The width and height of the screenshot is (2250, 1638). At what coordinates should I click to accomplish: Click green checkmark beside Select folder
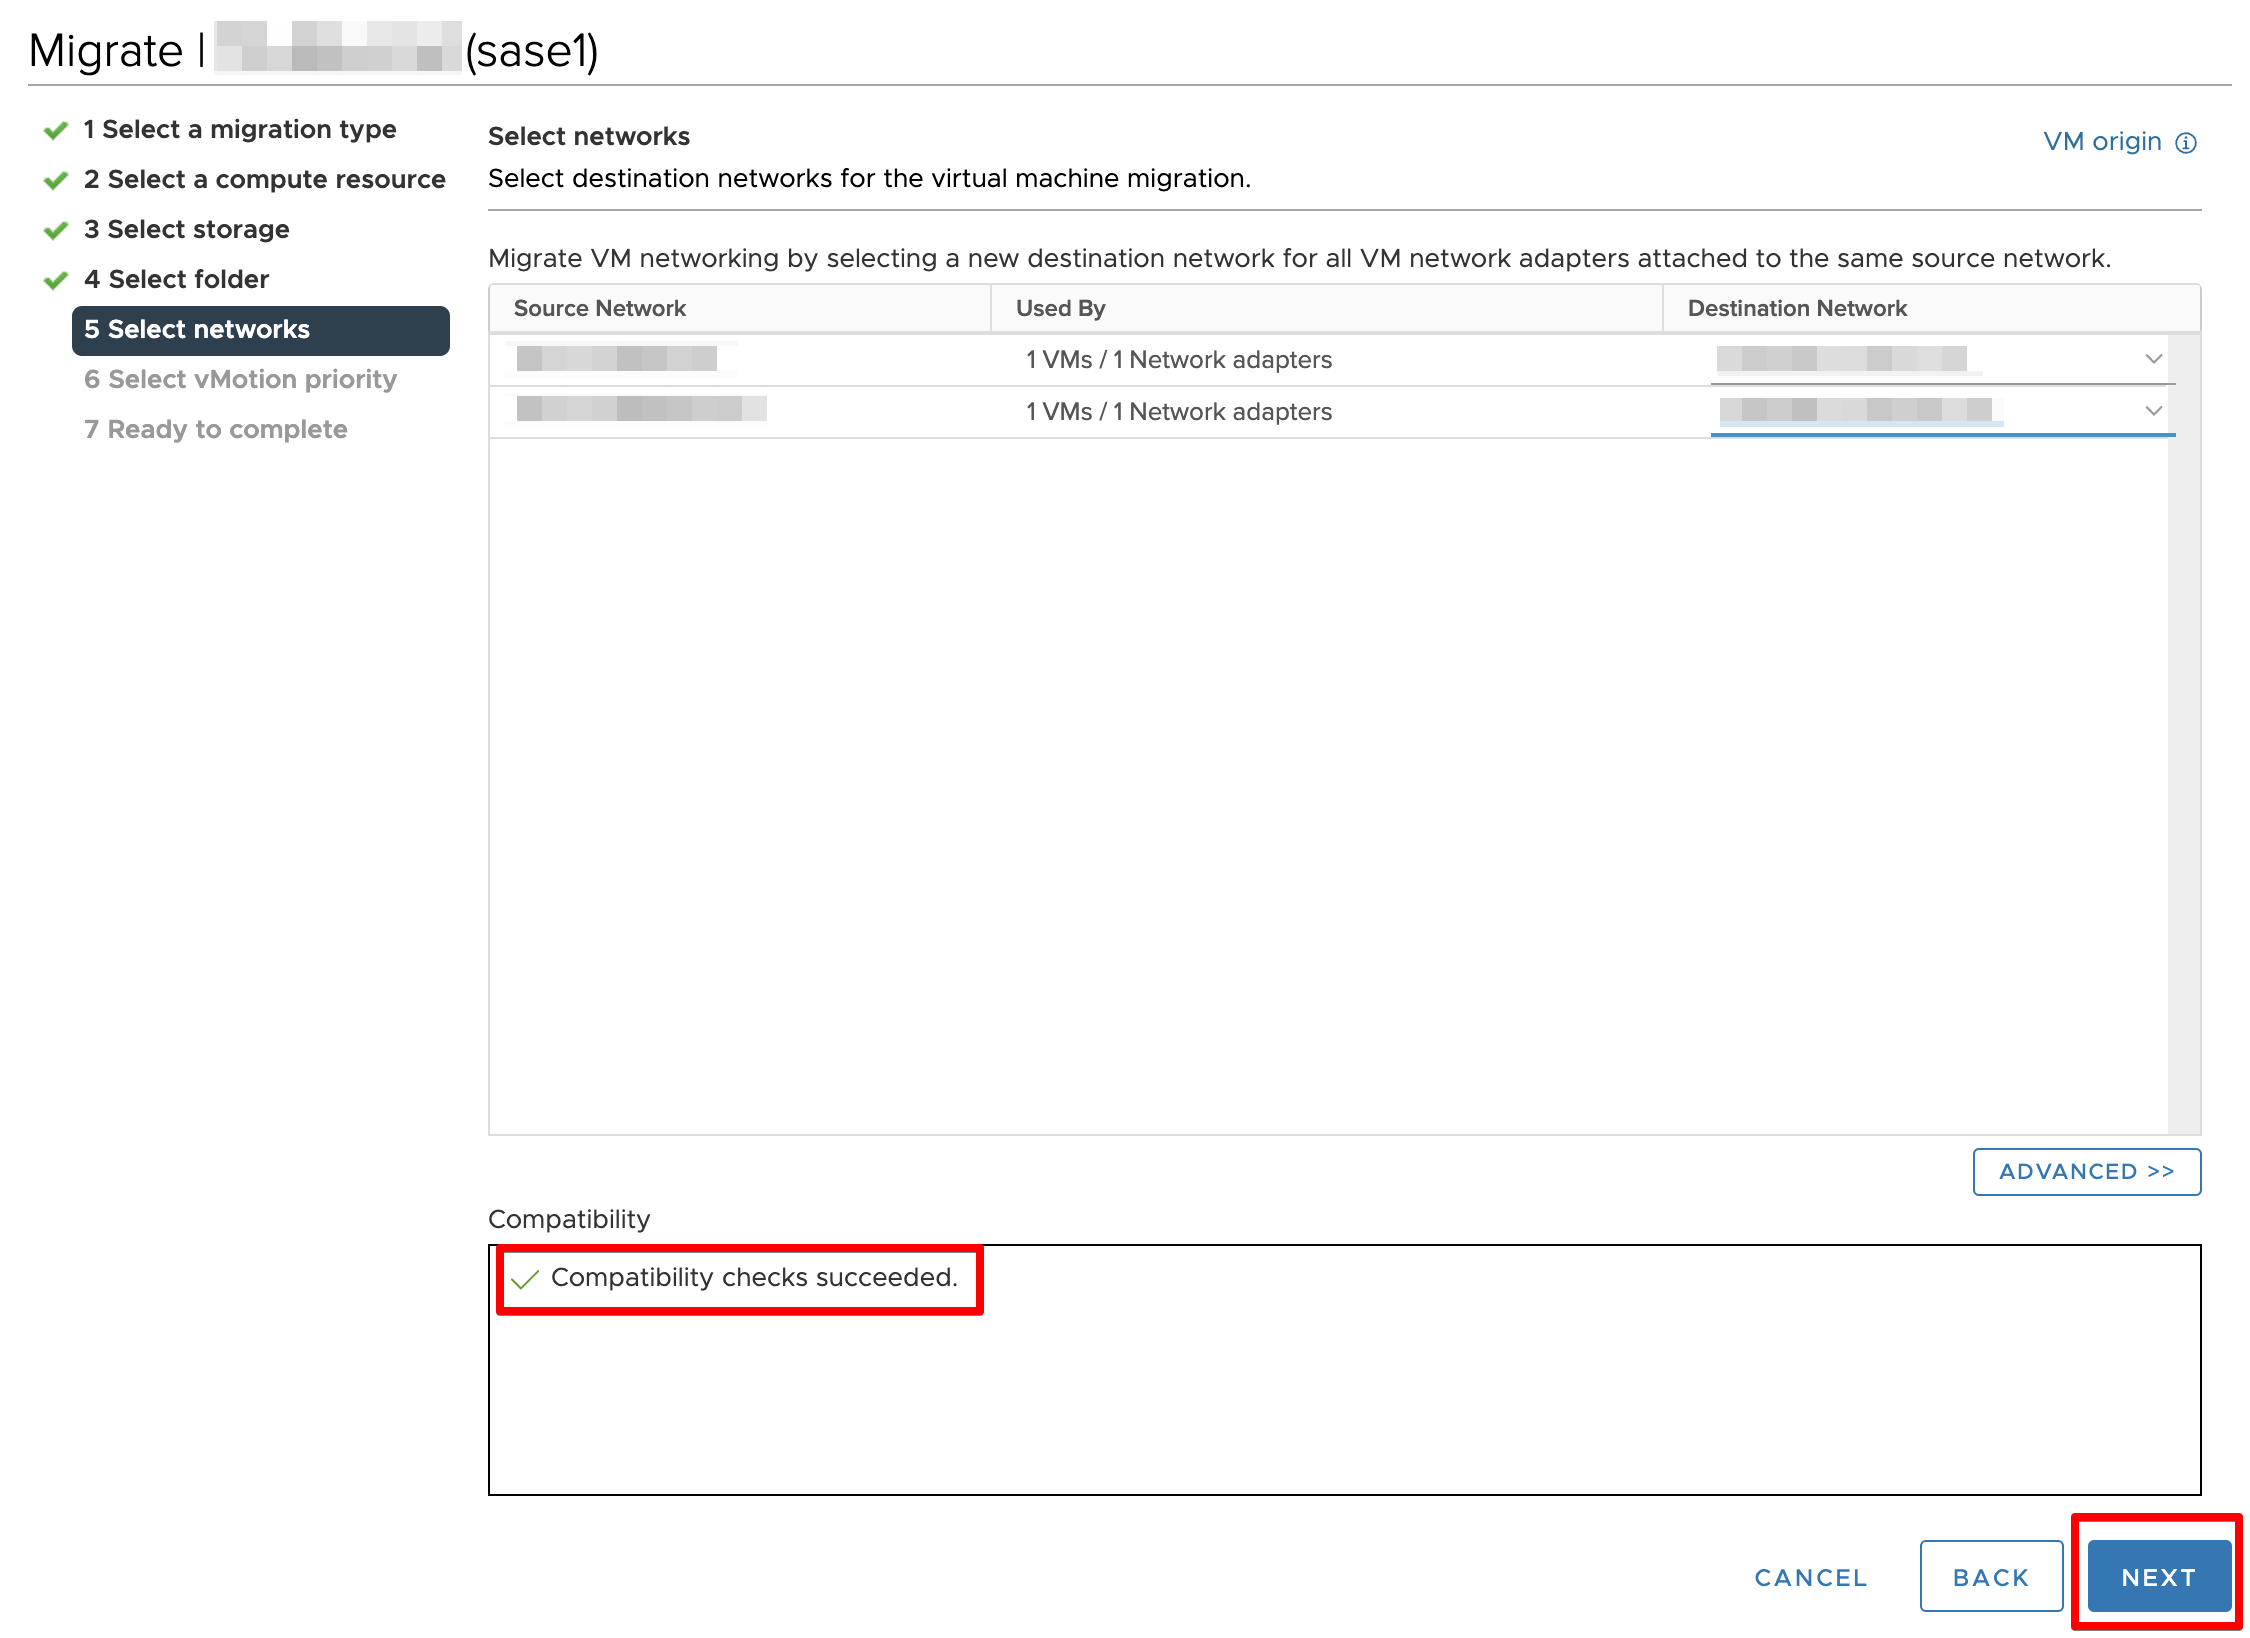[56, 281]
